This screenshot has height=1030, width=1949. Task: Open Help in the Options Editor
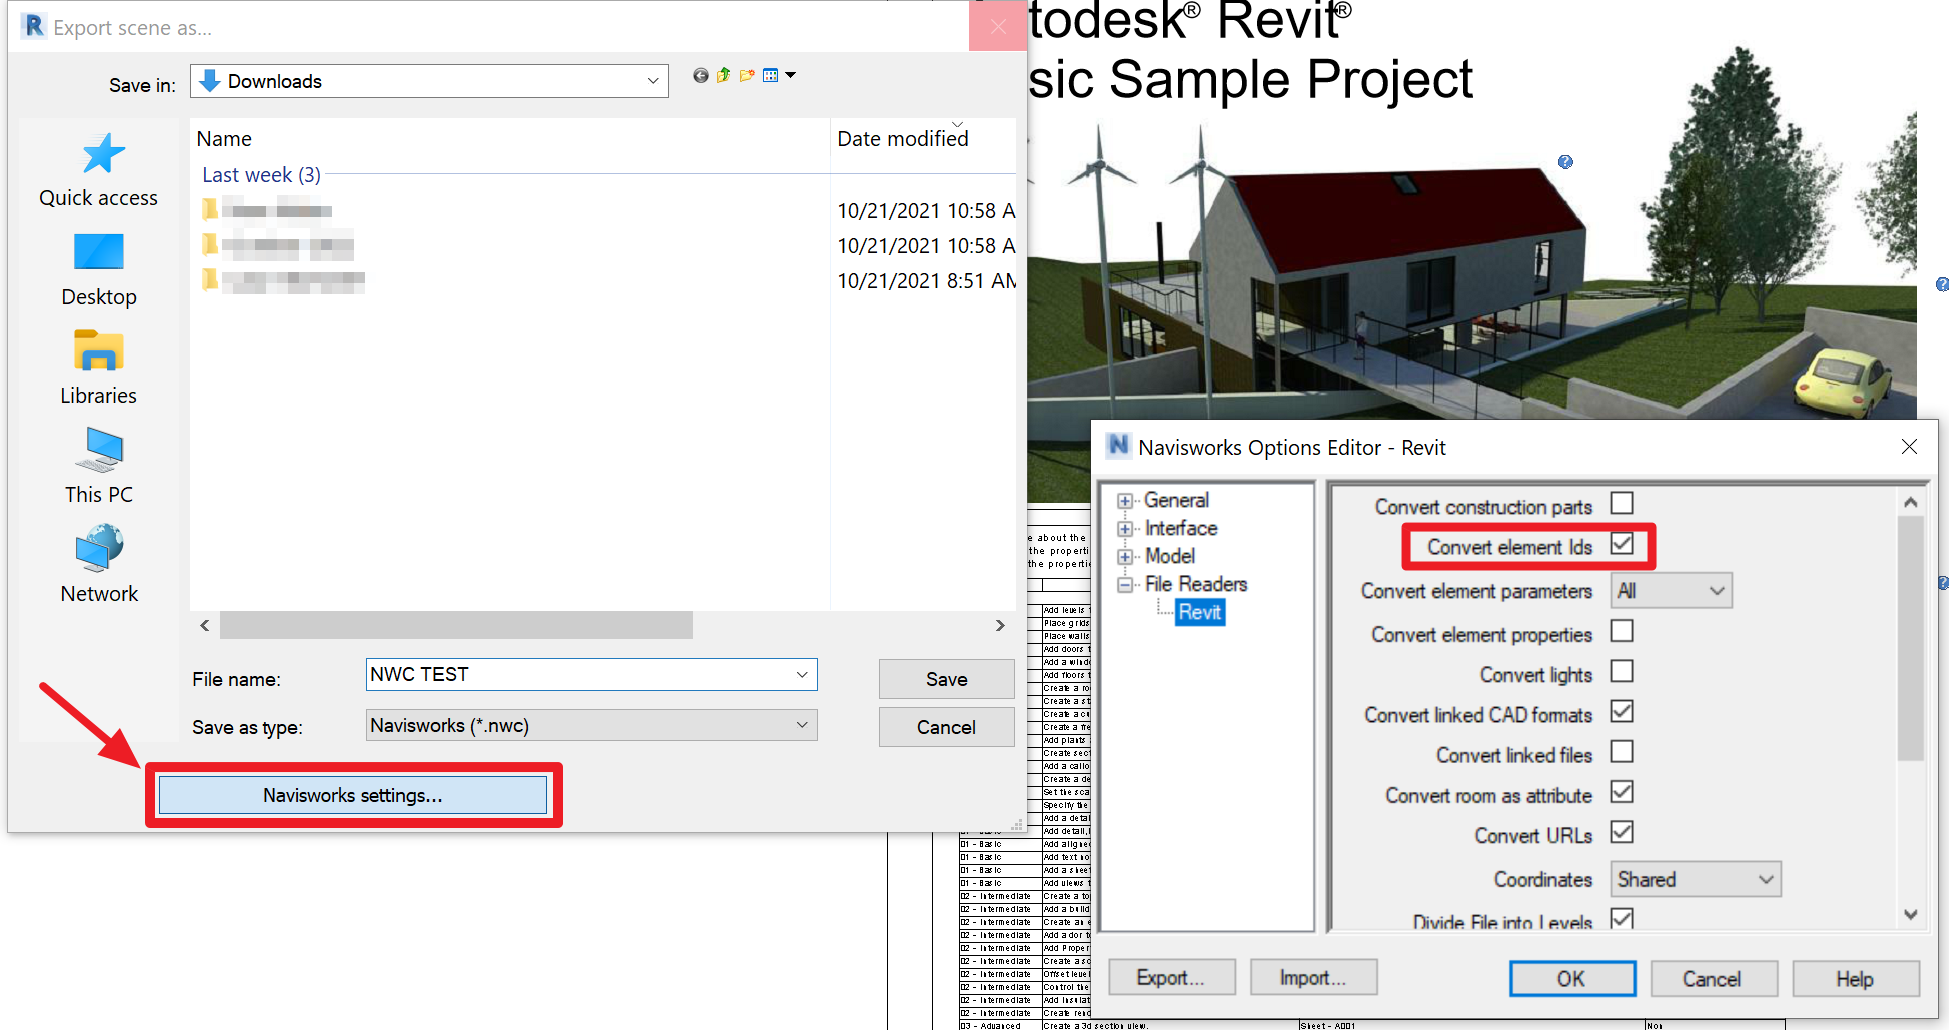click(1854, 979)
